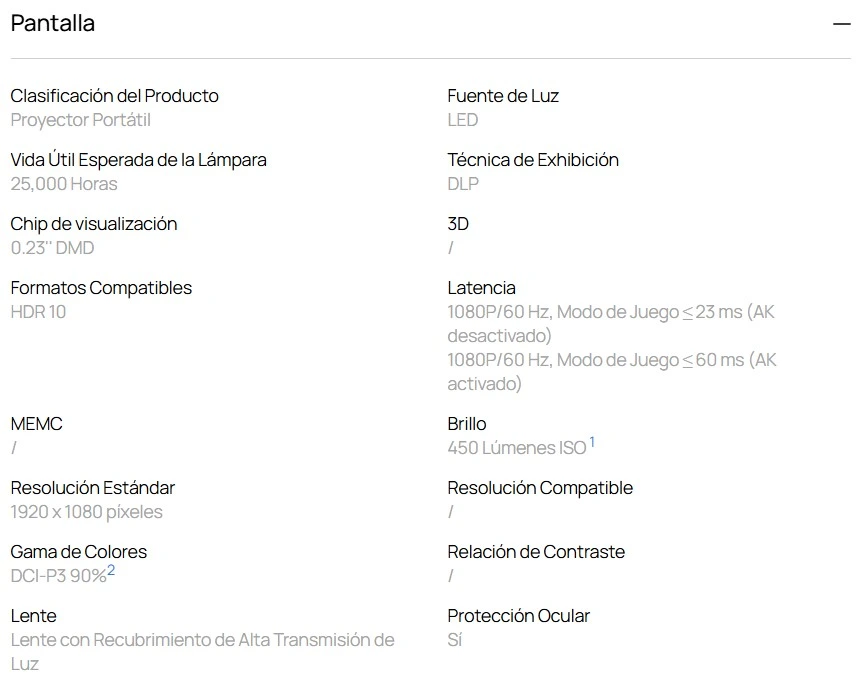Open footnote 1 next to Lúmenes ISO

click(x=592, y=442)
